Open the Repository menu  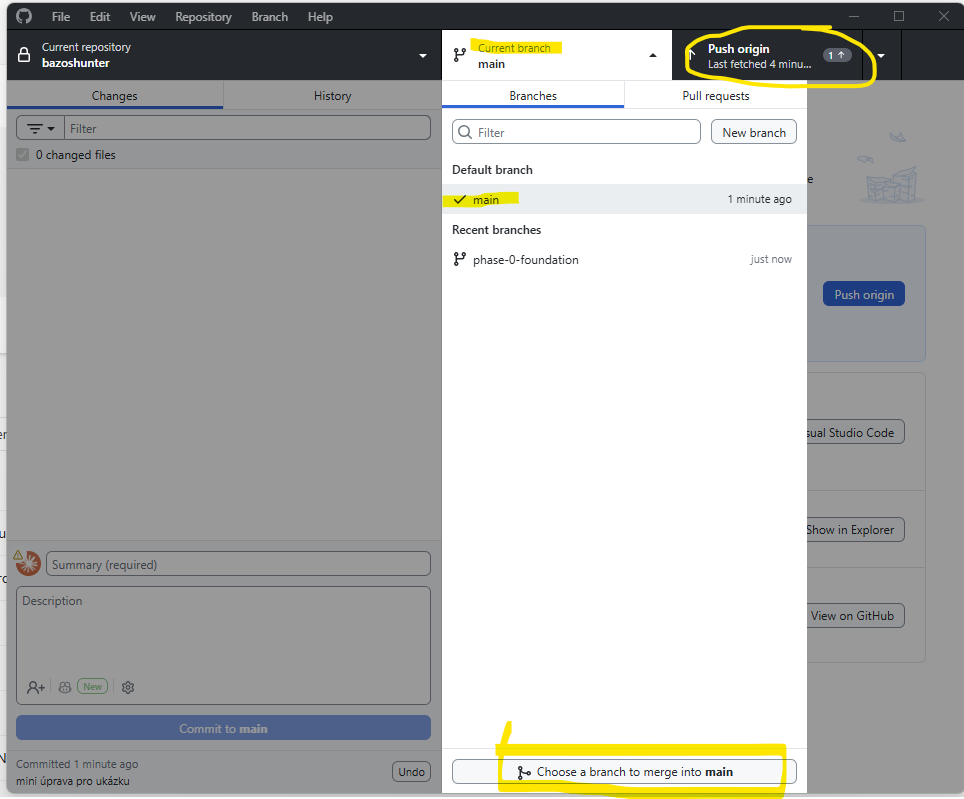click(x=203, y=17)
